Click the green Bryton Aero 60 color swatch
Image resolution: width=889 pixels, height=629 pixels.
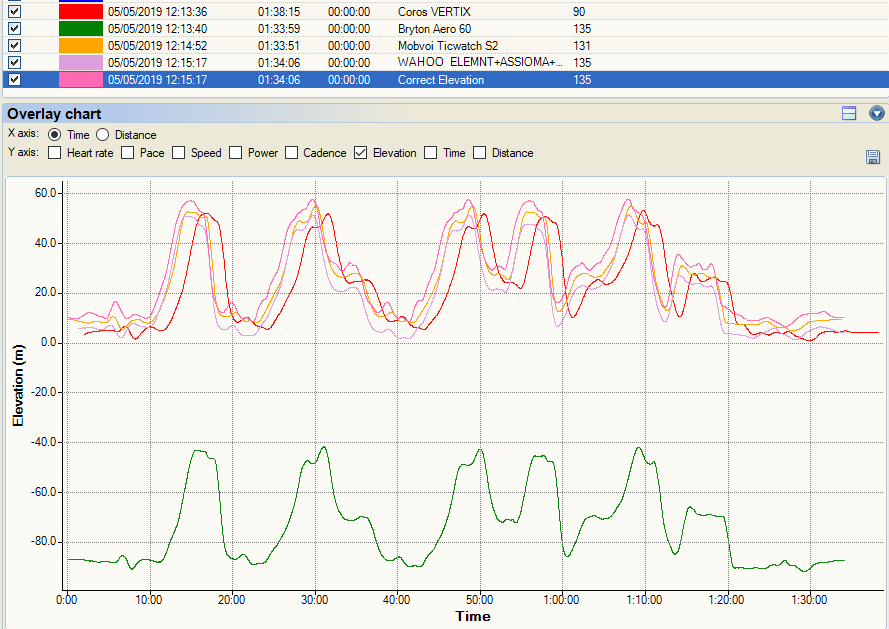coord(80,29)
